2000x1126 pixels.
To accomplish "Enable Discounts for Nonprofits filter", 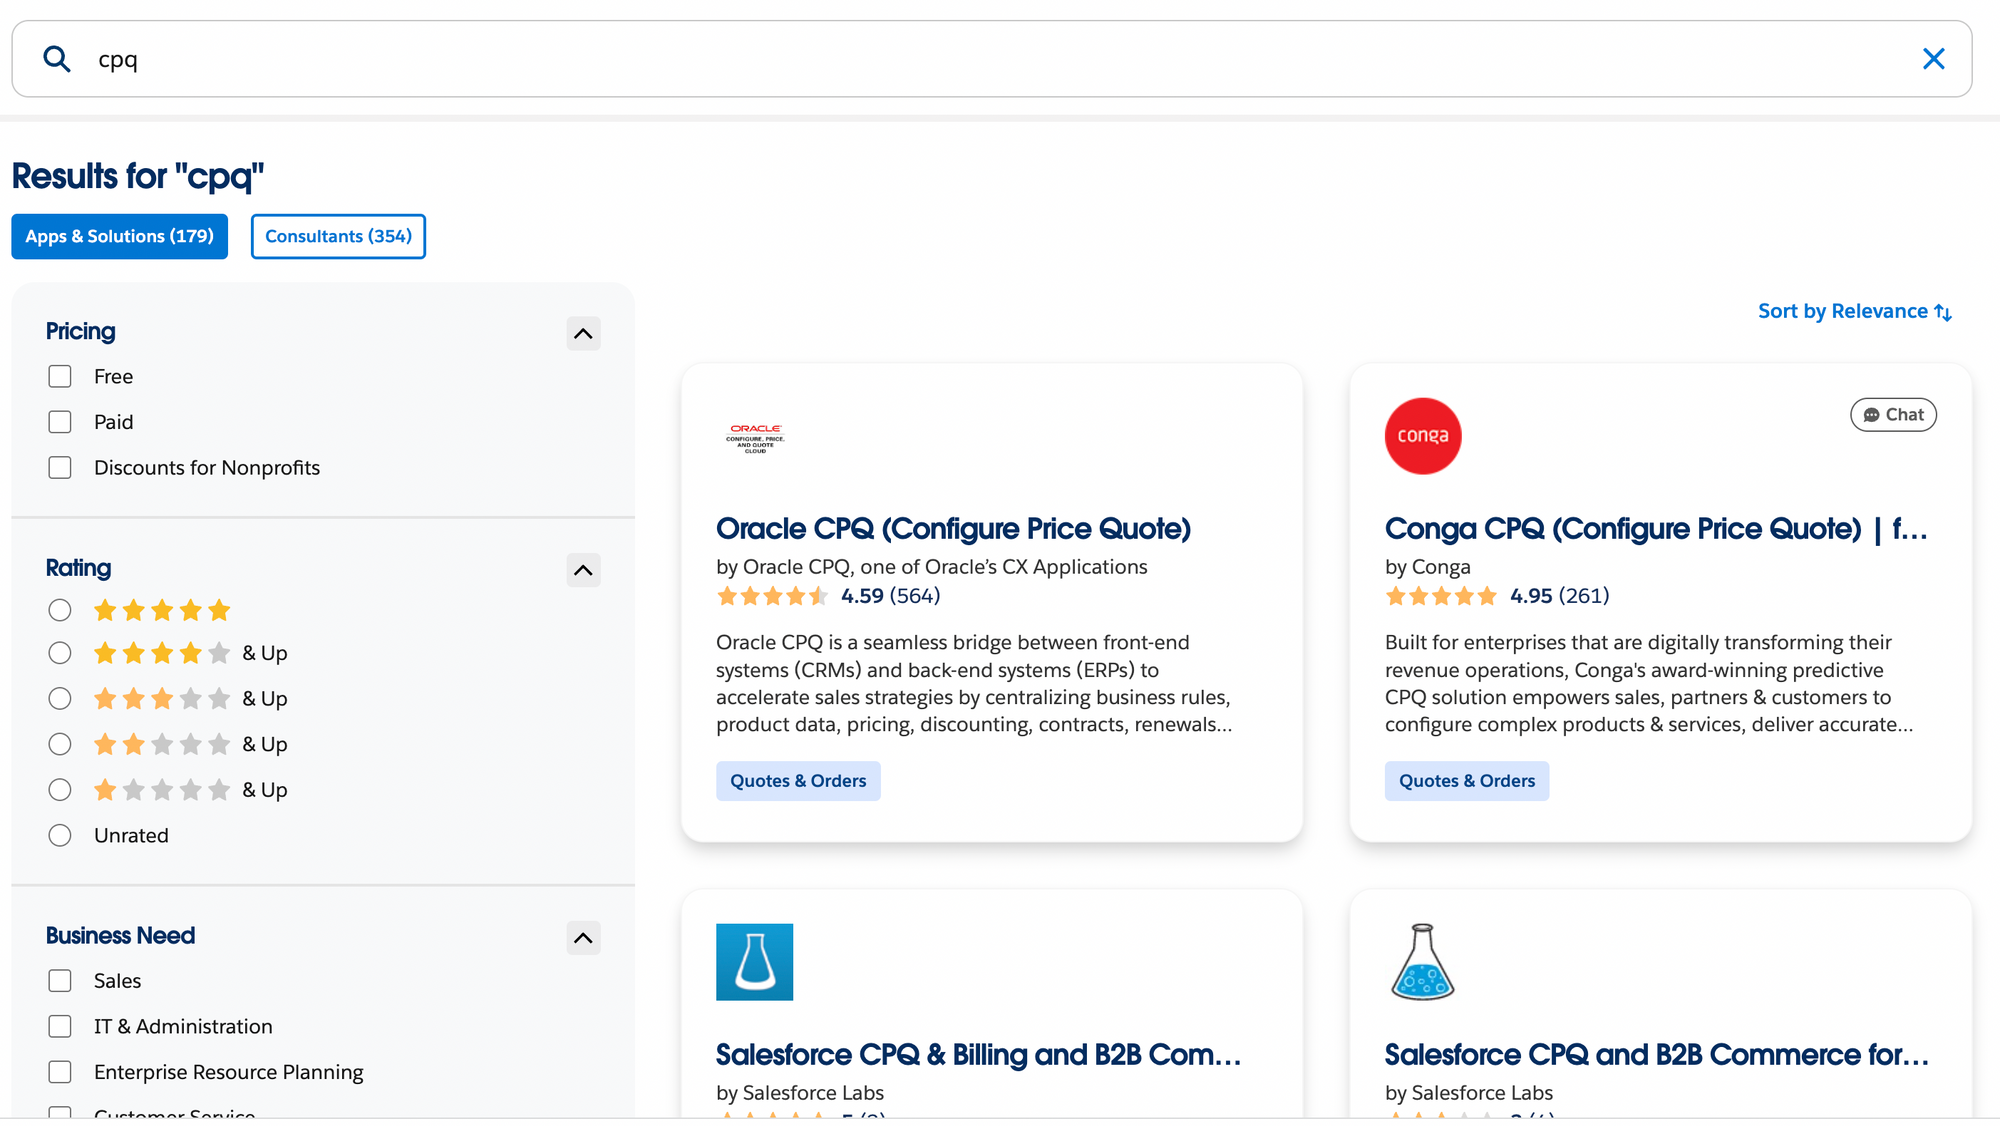I will click(60, 467).
